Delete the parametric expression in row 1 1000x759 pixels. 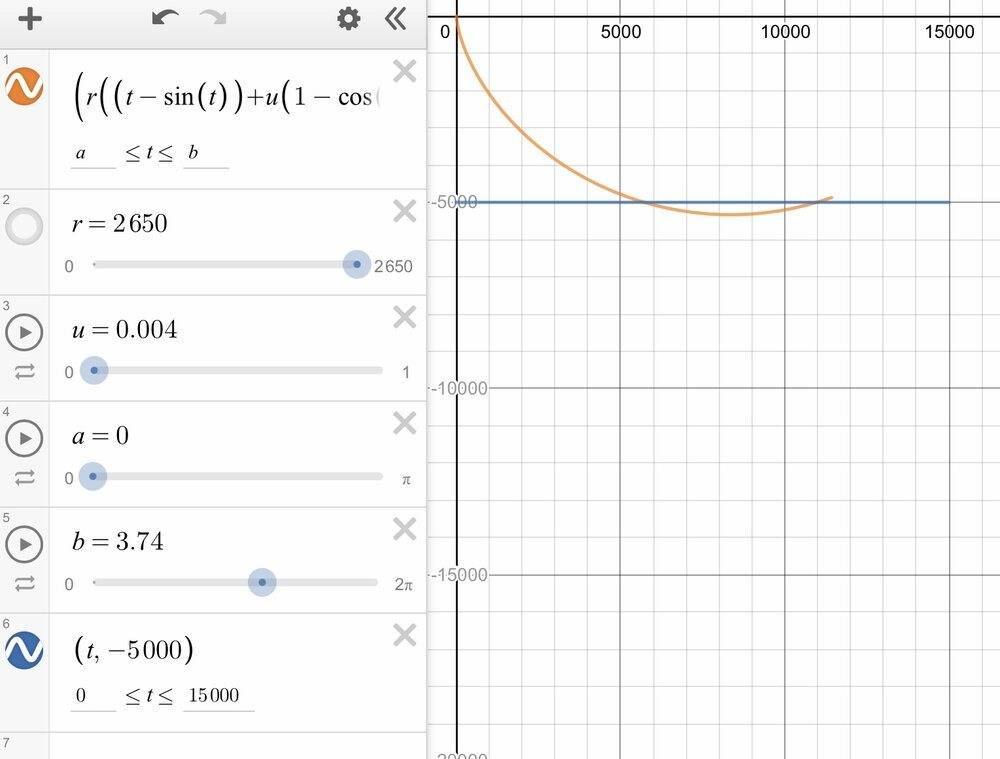(405, 71)
